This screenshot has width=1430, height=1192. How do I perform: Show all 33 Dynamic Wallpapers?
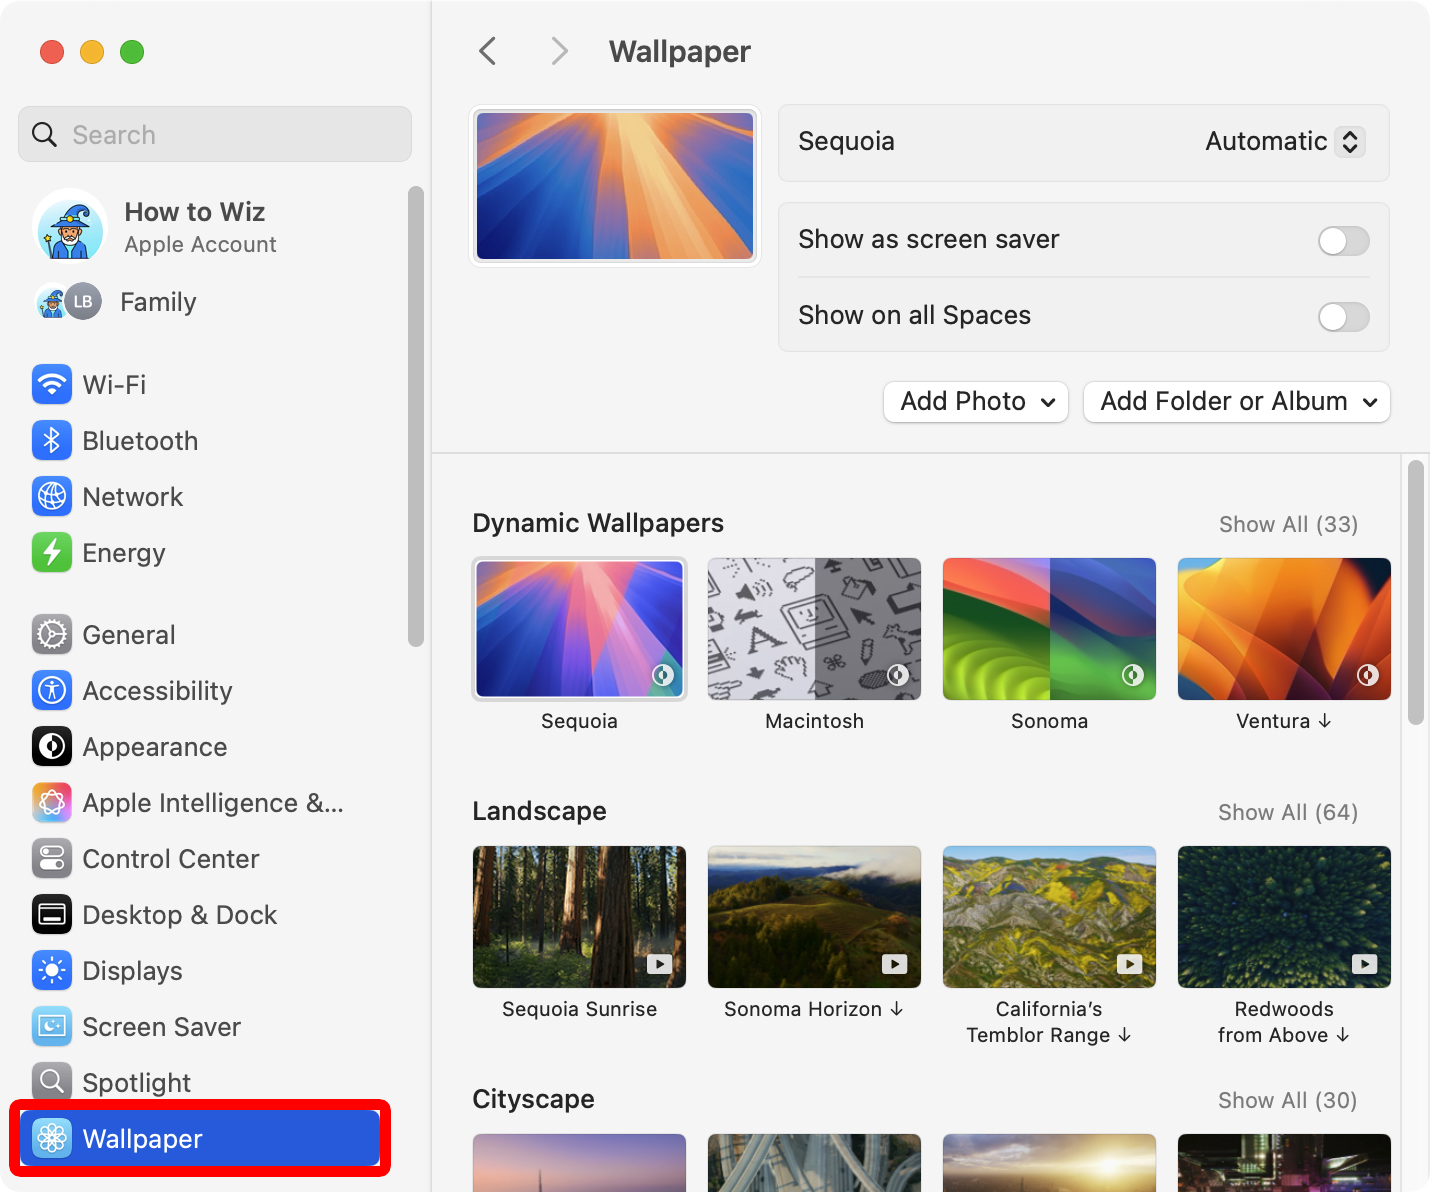[1287, 523]
